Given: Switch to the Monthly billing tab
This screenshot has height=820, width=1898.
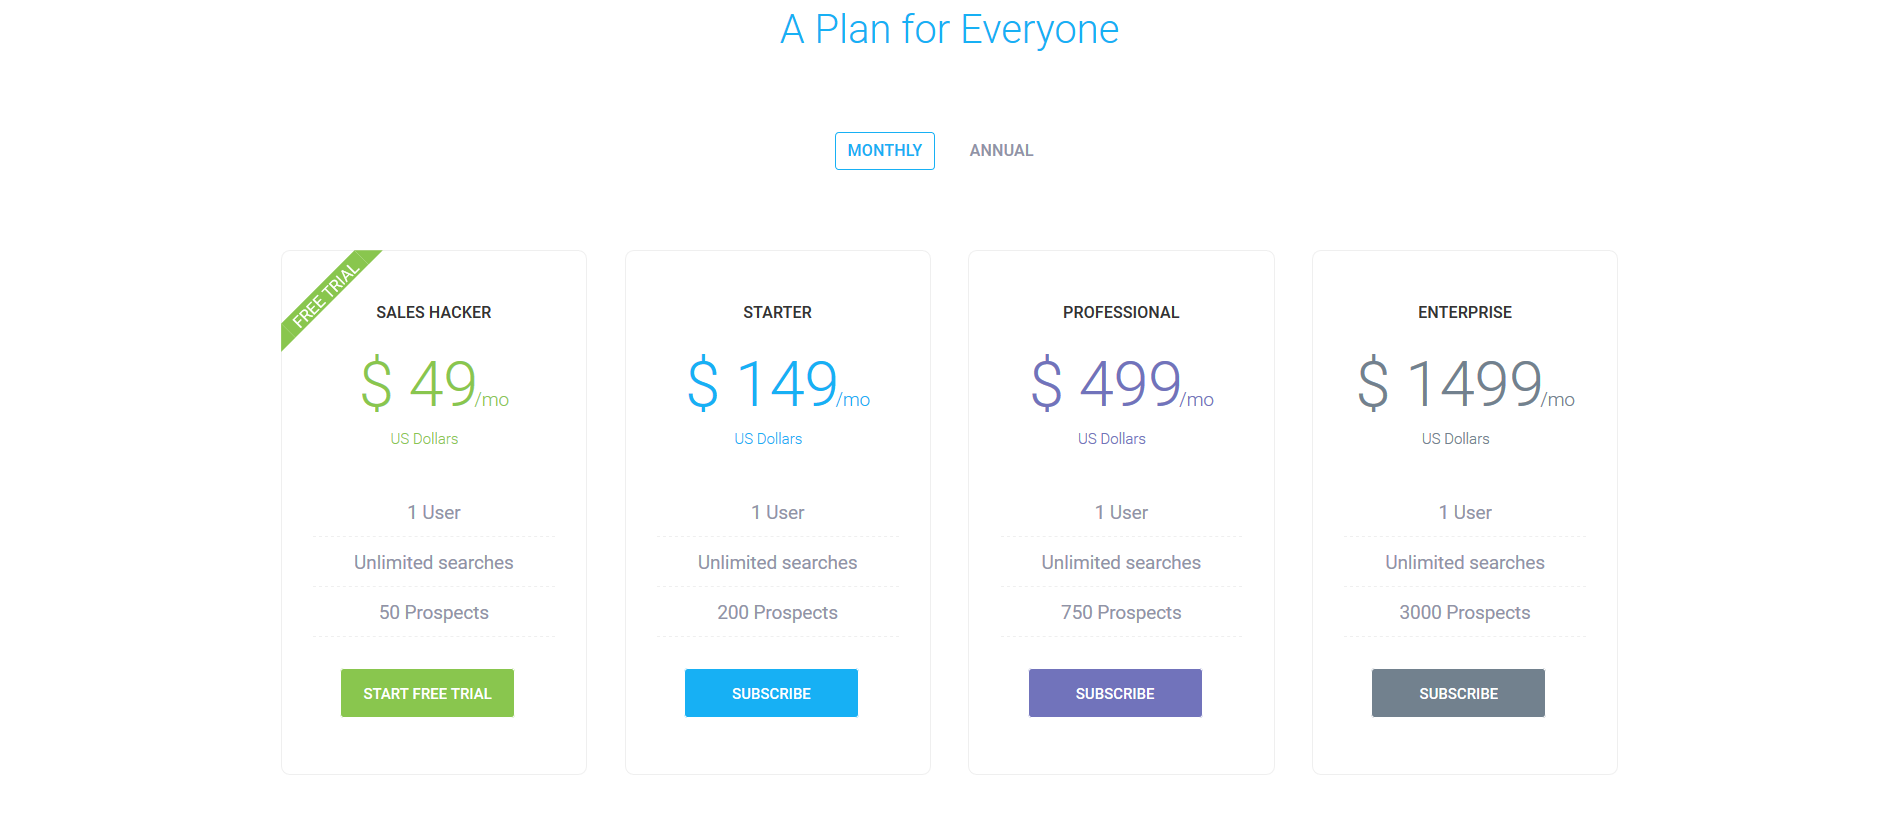Looking at the screenshot, I should (x=884, y=151).
